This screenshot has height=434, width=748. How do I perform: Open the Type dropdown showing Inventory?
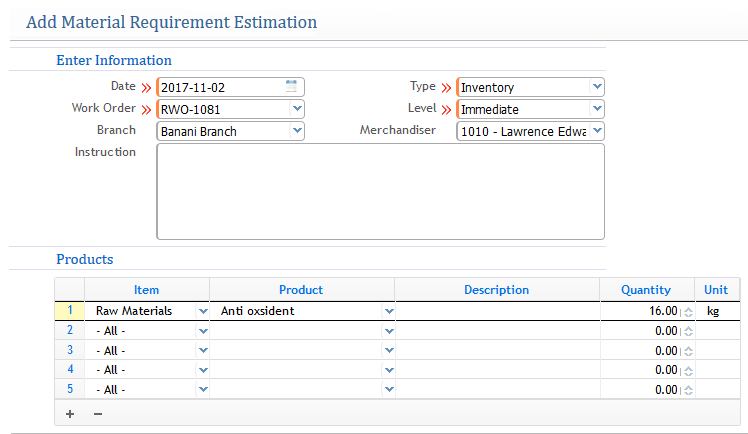click(x=597, y=87)
